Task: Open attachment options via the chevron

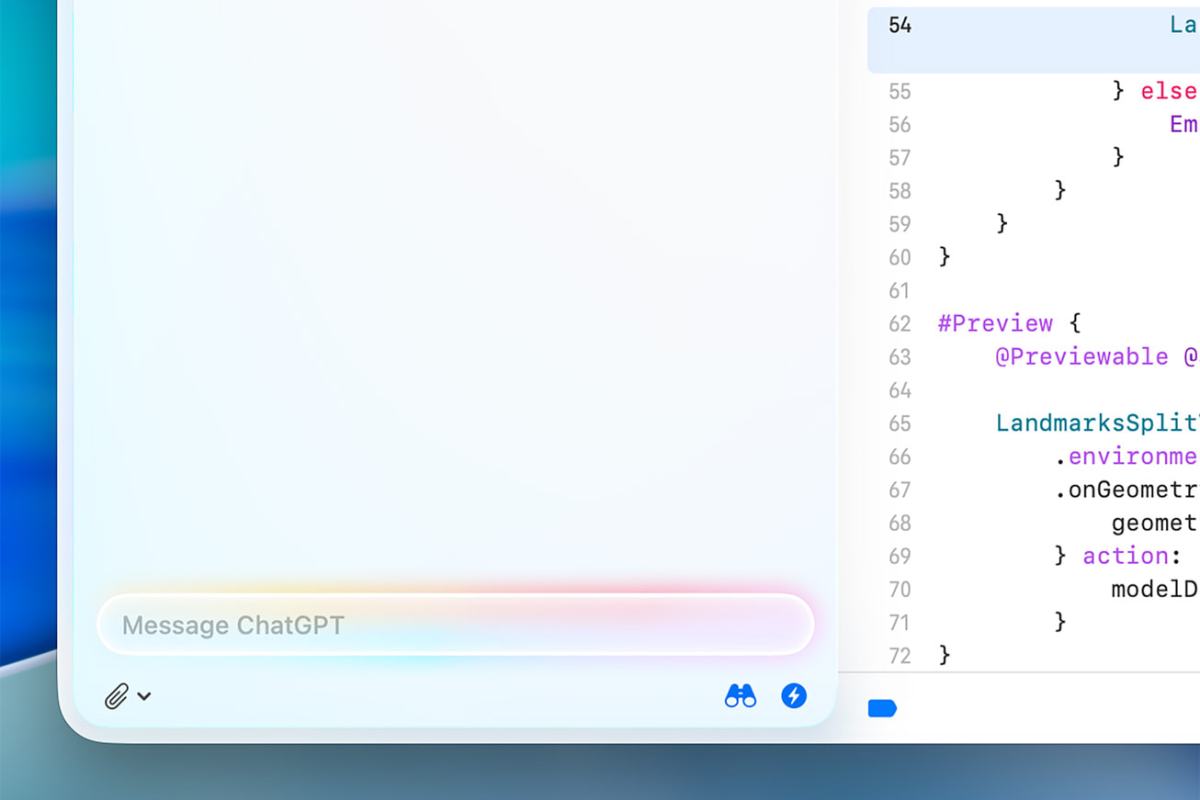Action: pyautogui.click(x=145, y=698)
